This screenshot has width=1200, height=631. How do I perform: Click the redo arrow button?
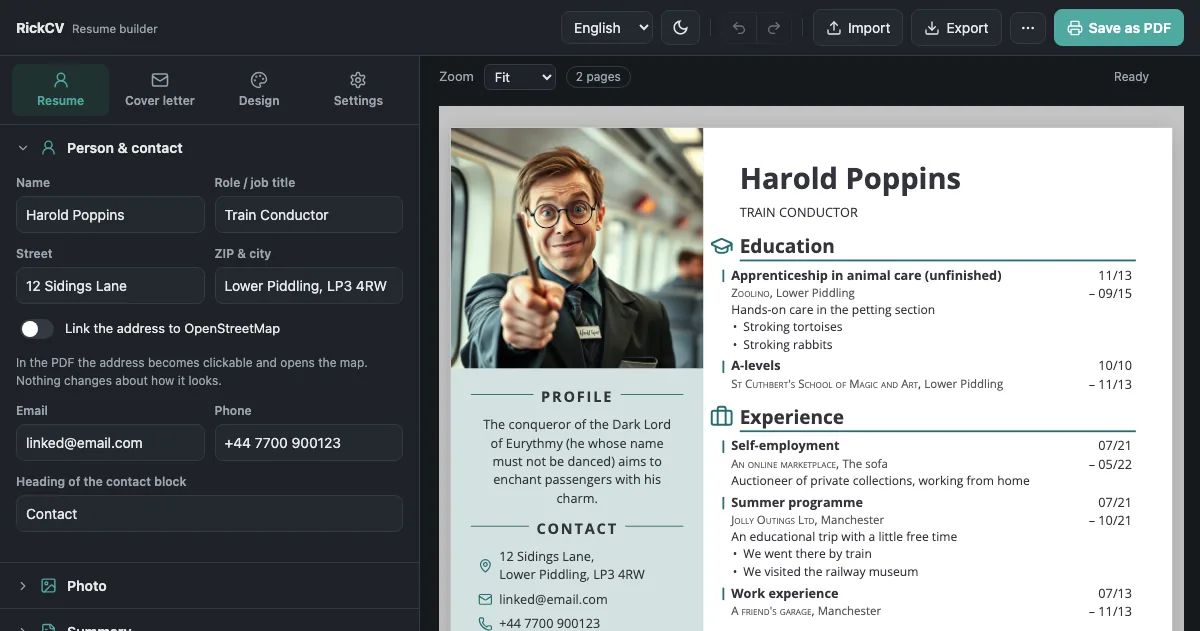tap(773, 28)
